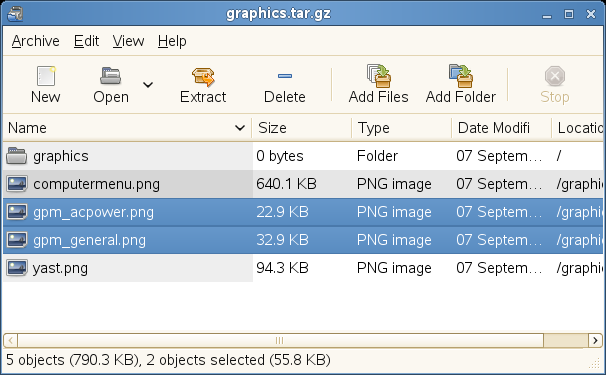Screen dimensions: 606x375
Task: Sort by the Location column header
Action: tap(577, 128)
